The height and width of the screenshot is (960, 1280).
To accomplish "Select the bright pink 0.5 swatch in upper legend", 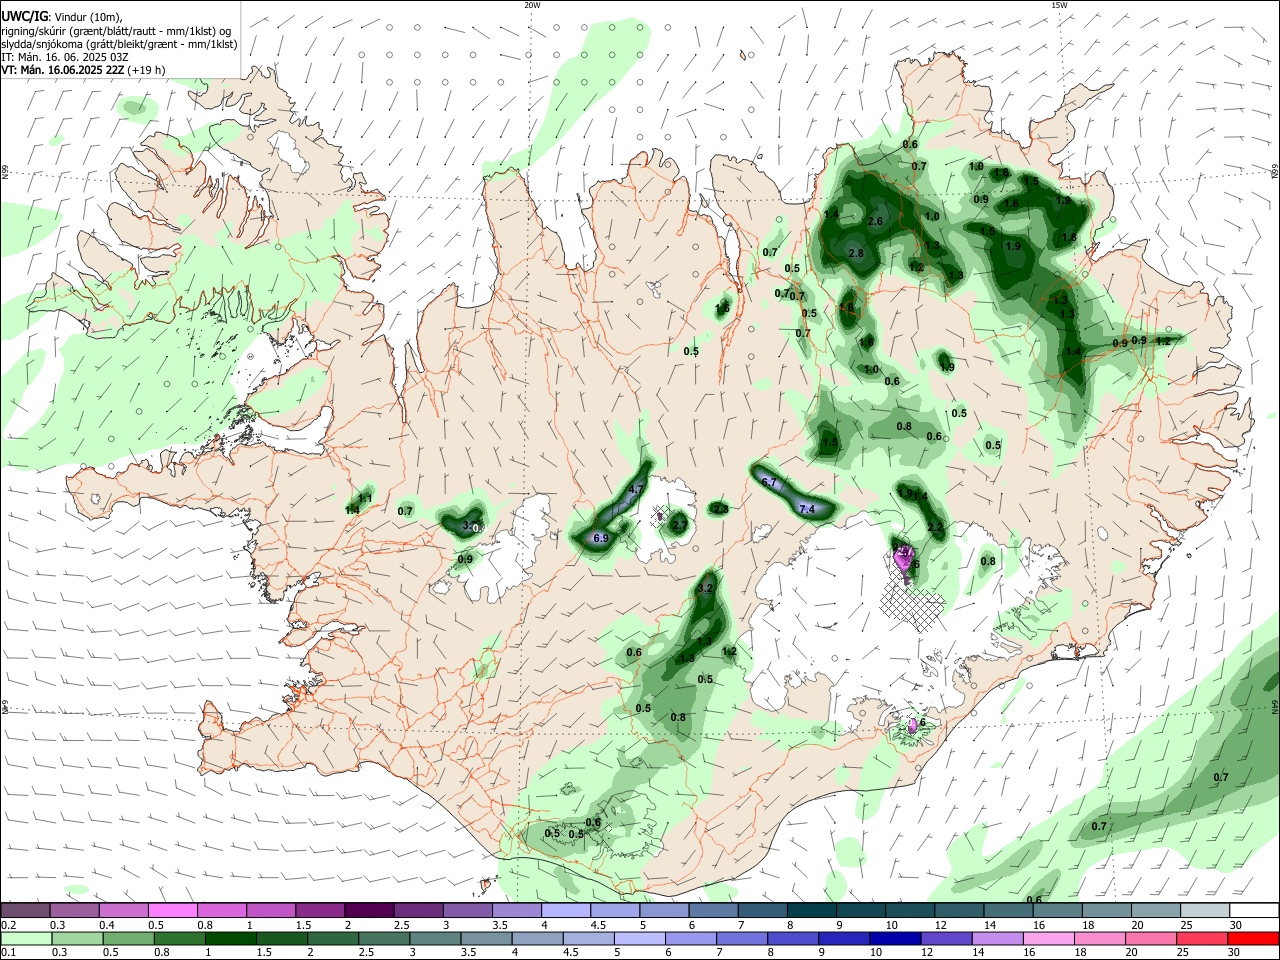I will pos(173,910).
